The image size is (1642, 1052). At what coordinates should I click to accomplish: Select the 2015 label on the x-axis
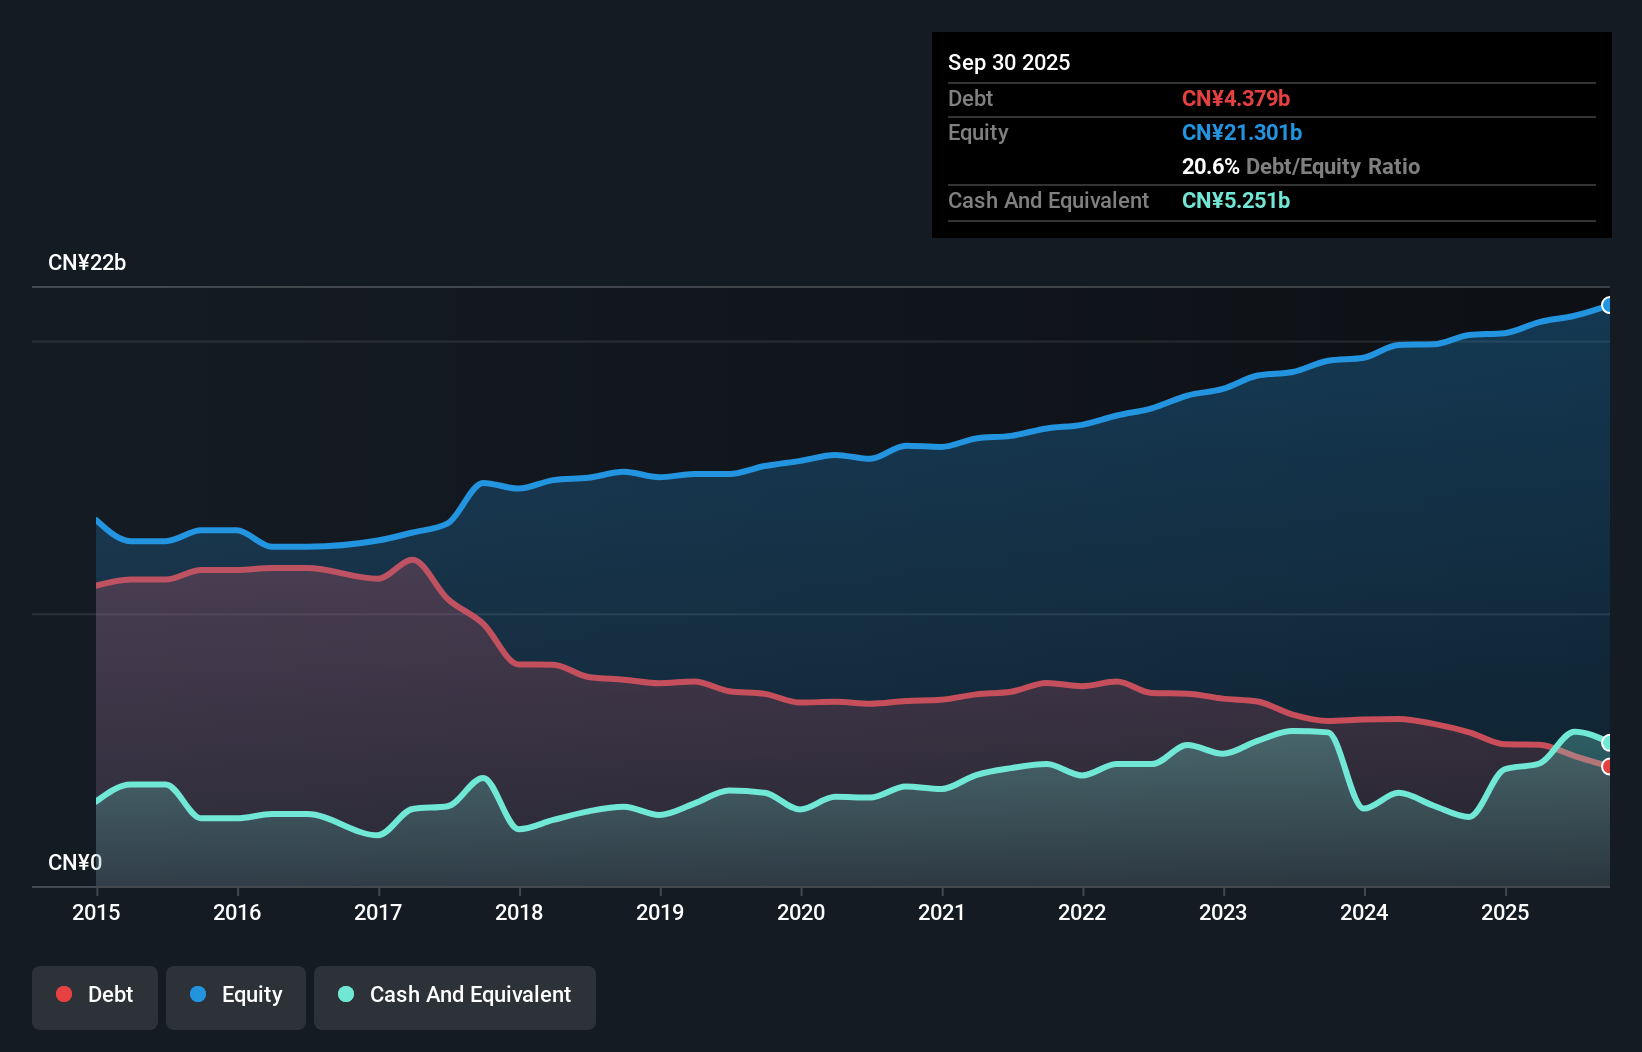95,912
